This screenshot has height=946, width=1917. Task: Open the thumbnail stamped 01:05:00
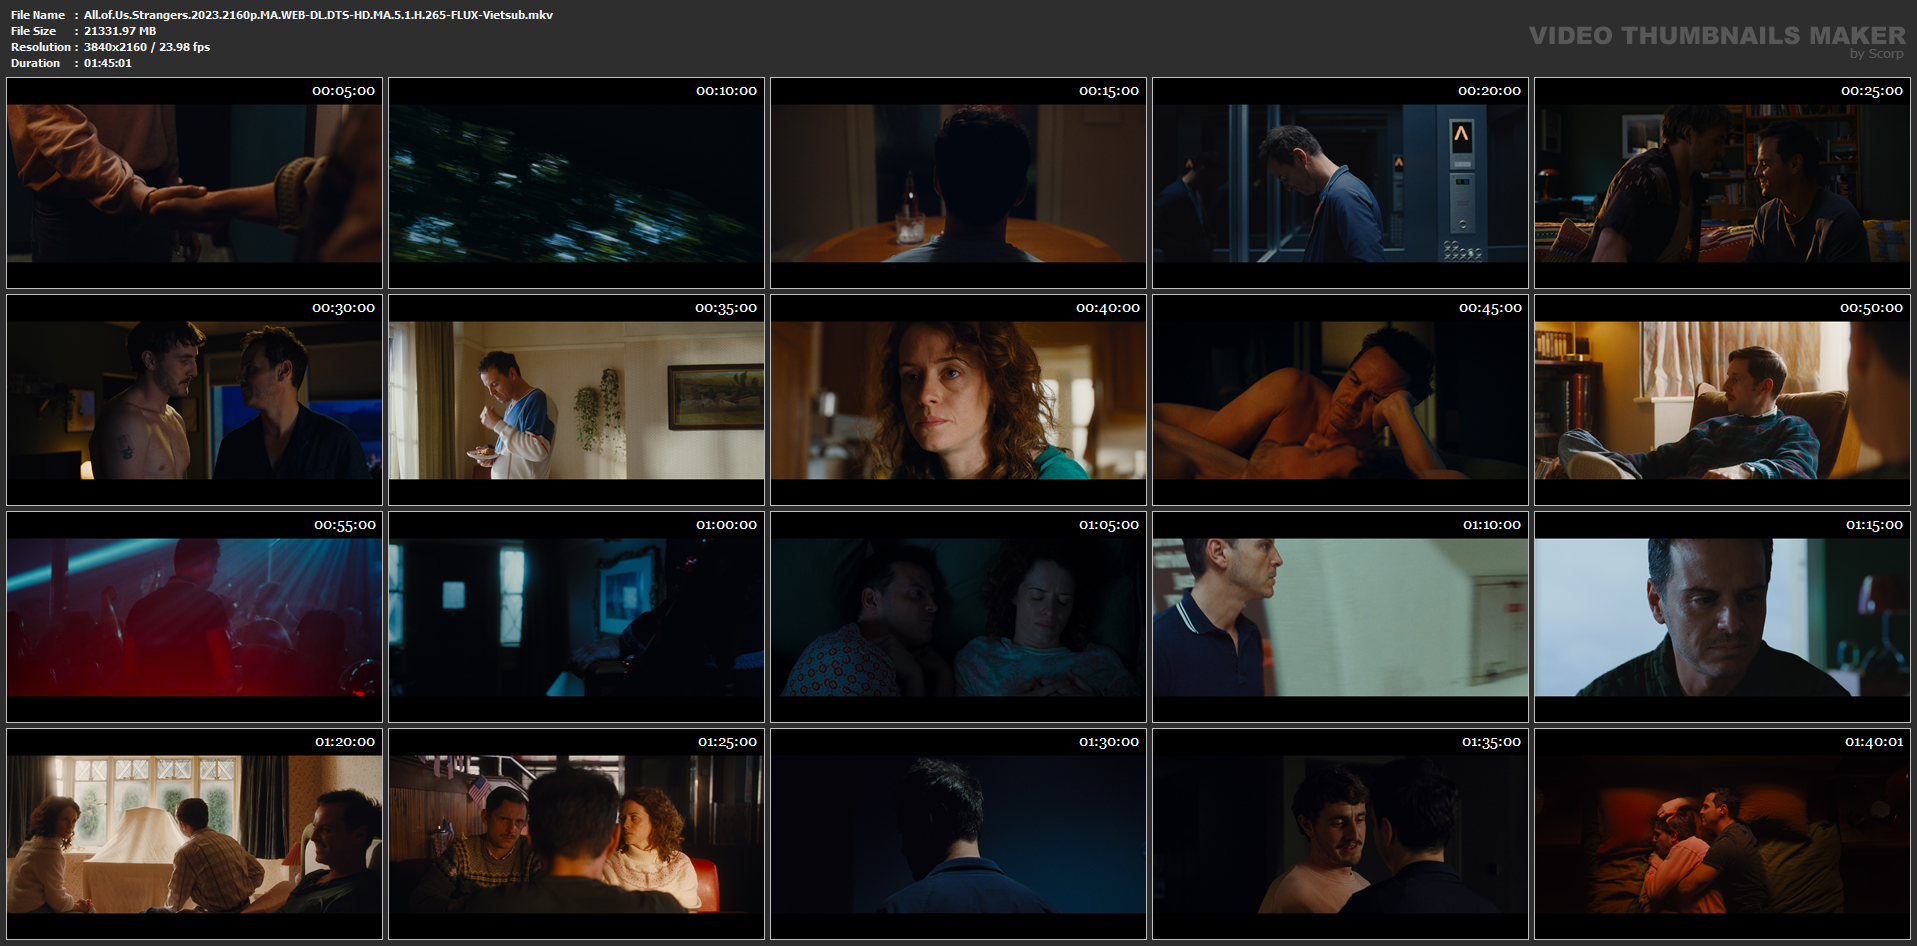point(958,617)
